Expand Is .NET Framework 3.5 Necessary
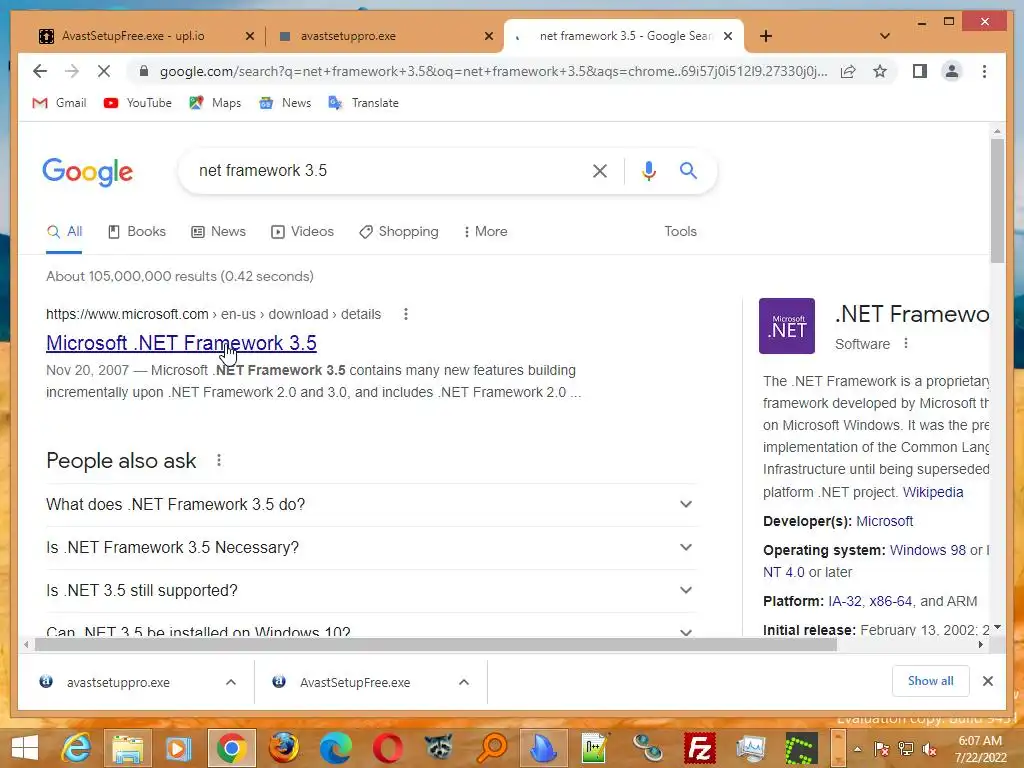 (x=371, y=547)
